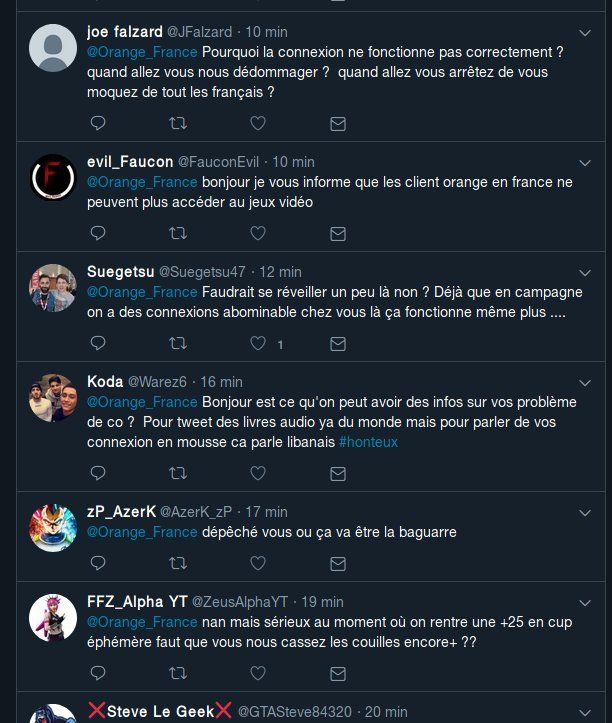The image size is (612, 723).
Task: Retweet Suegetsu's tweet
Action: pyautogui.click(x=178, y=343)
